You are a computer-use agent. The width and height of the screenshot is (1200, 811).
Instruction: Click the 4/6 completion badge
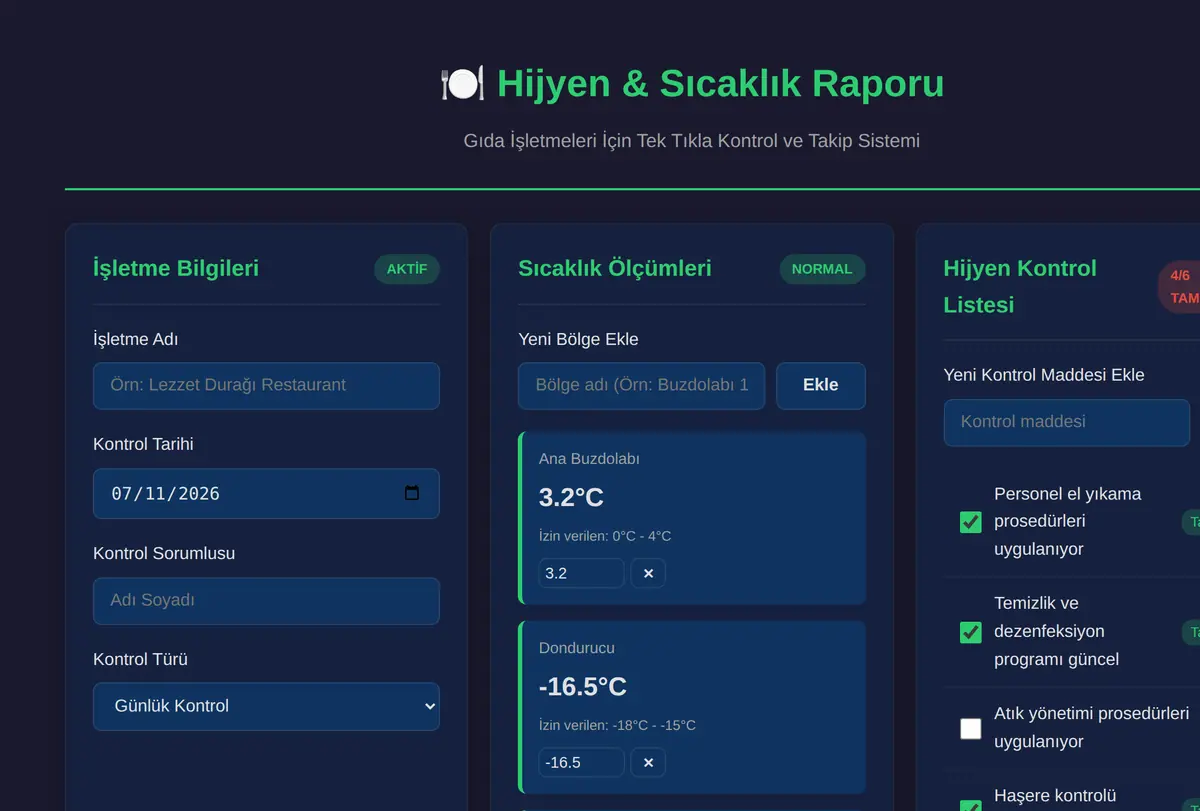(1180, 287)
